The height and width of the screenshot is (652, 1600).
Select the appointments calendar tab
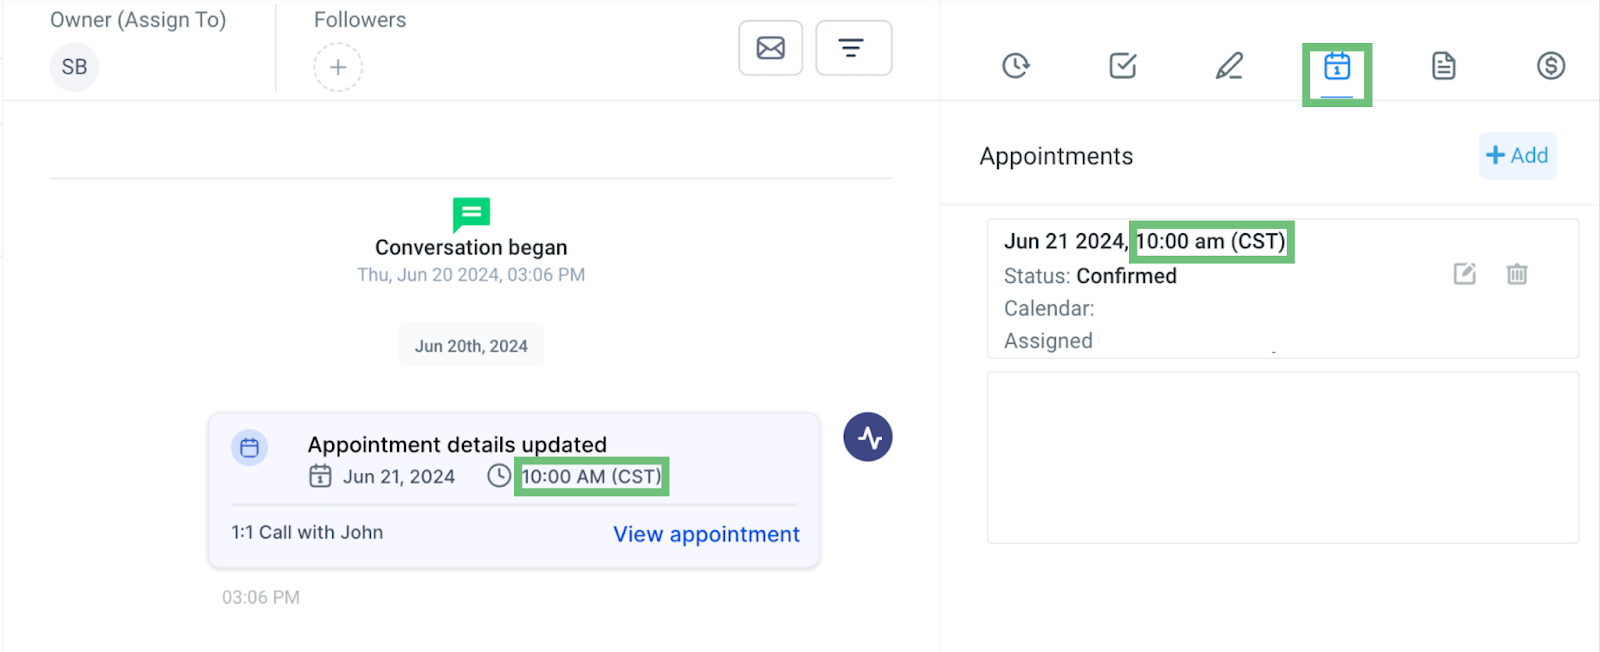pos(1337,67)
